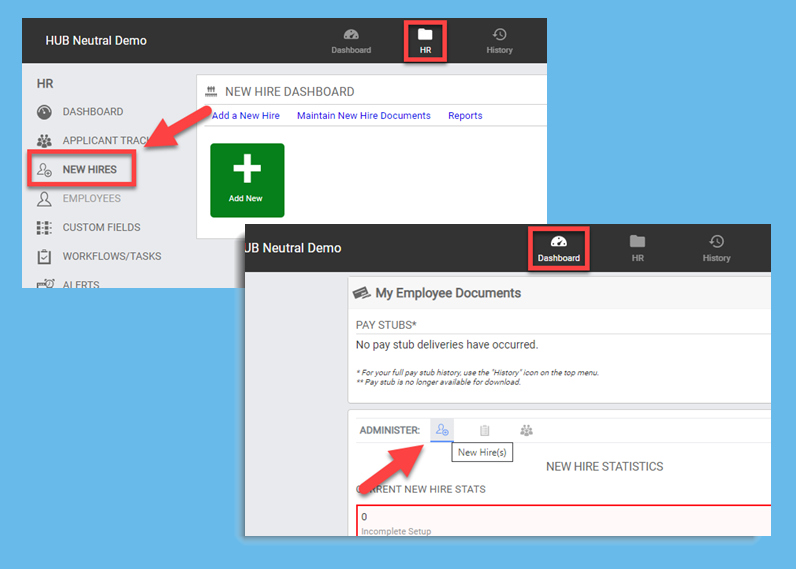The height and width of the screenshot is (569, 796).
Task: Click the clipboard icon in the ADMINISTER row
Action: click(x=484, y=430)
